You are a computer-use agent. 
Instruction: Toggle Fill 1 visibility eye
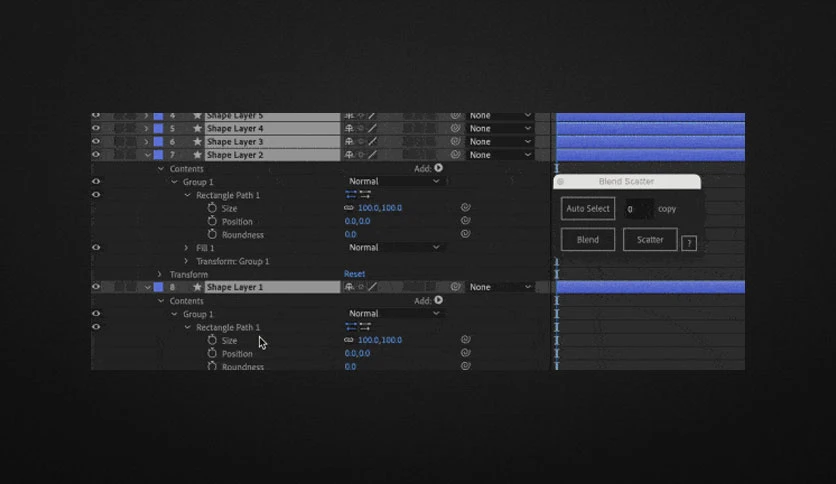point(96,247)
